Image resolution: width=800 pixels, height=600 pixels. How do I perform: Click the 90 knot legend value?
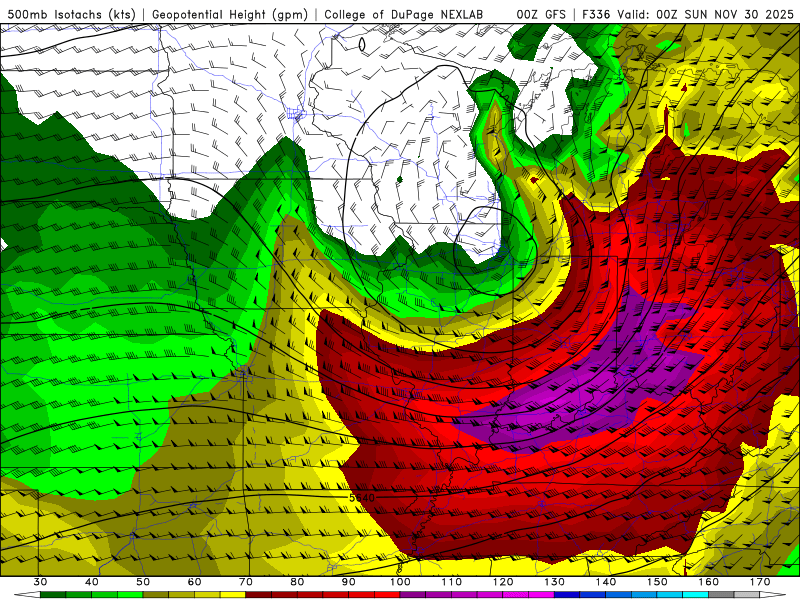click(x=348, y=582)
